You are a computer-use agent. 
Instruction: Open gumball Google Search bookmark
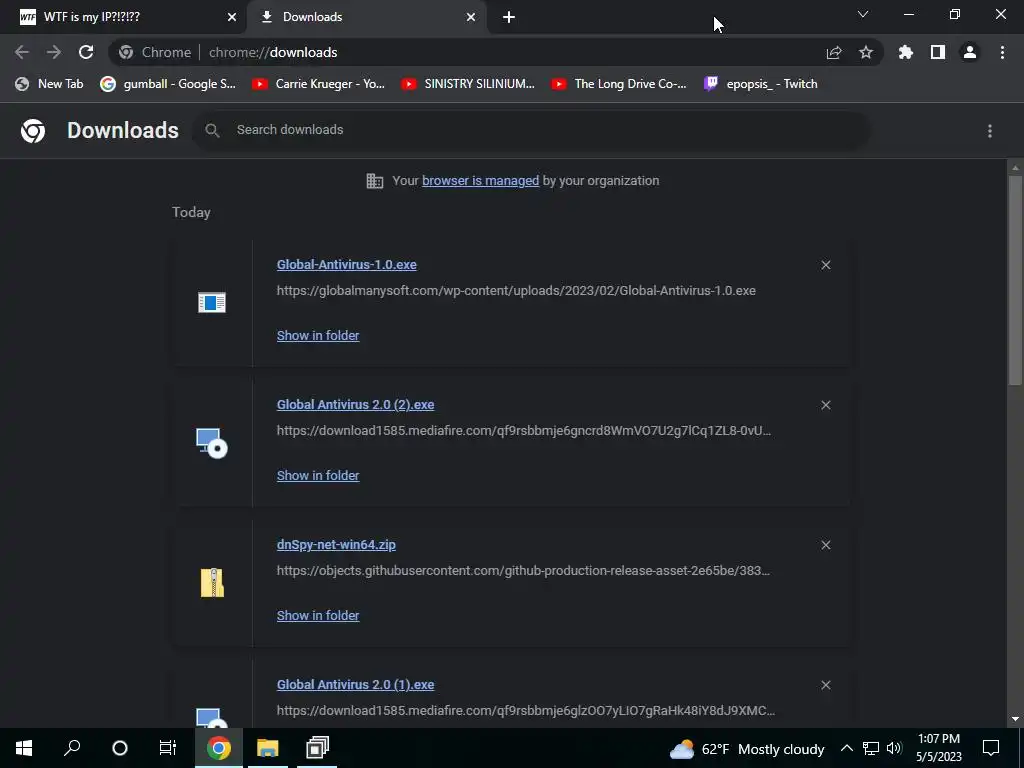click(168, 84)
